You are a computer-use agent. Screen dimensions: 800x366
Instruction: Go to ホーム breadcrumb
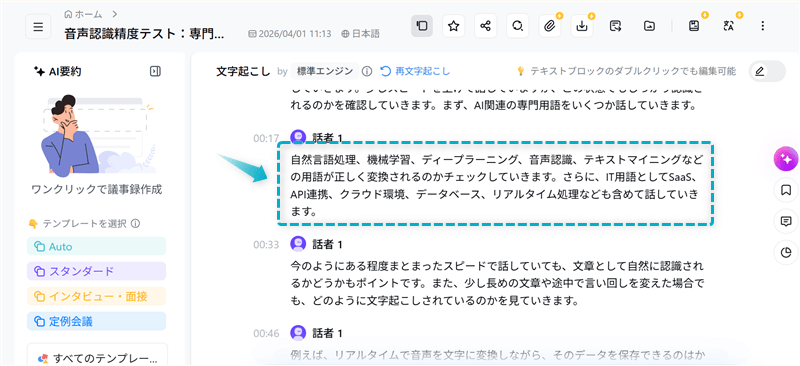coord(83,14)
